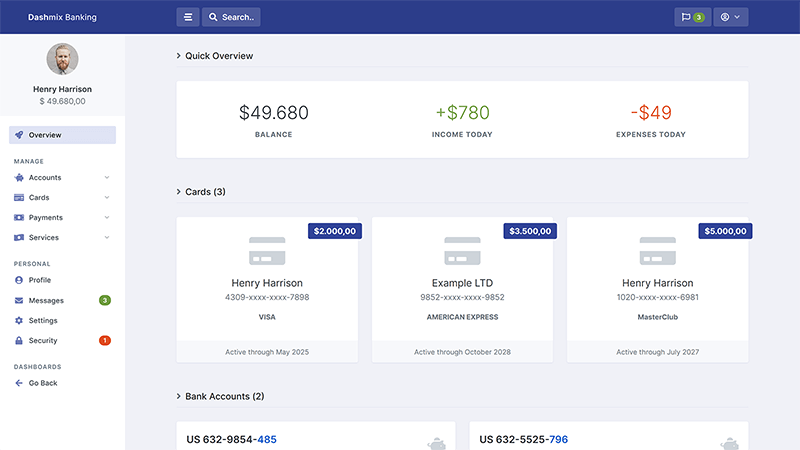The image size is (800, 450).
Task: Expand the Cards sidebar submenu
Action: 62,198
